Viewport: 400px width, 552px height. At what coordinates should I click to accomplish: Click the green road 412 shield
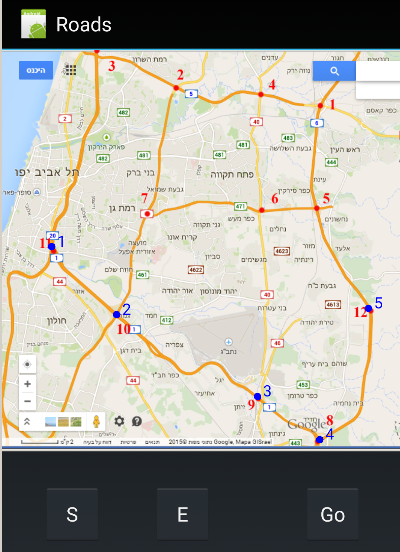point(166,320)
